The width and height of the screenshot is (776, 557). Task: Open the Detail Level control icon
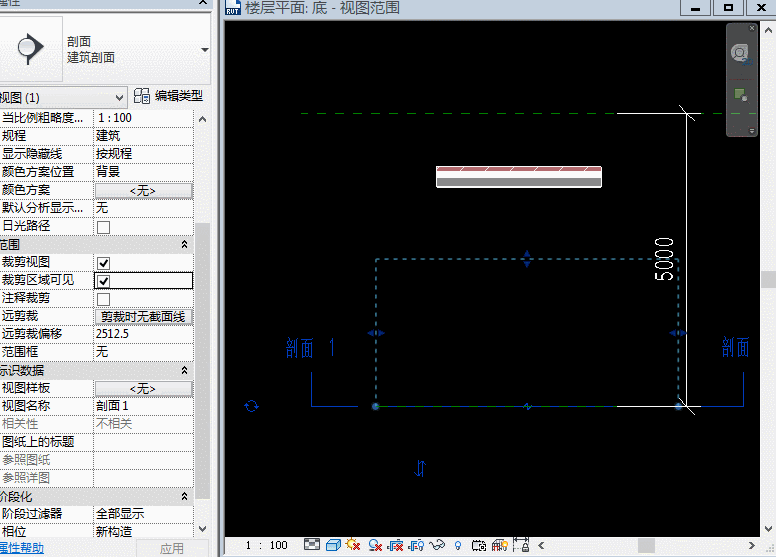coord(312,545)
